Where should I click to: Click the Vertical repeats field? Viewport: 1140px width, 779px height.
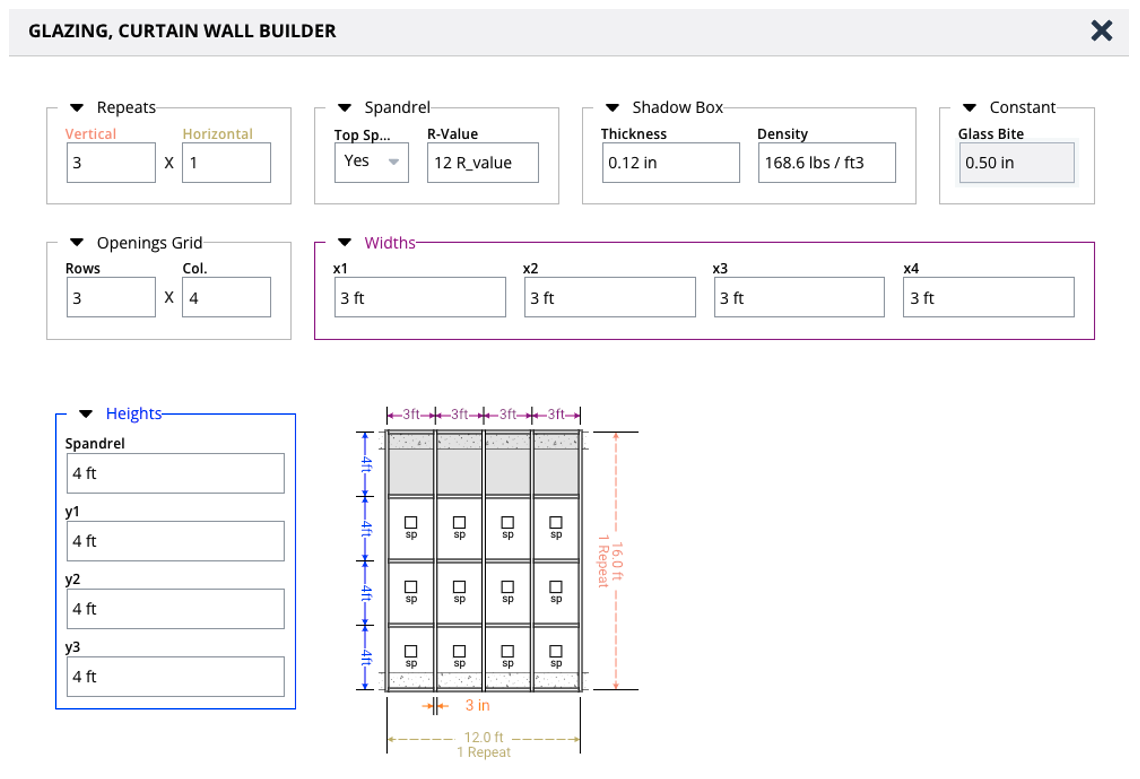pyautogui.click(x=110, y=162)
